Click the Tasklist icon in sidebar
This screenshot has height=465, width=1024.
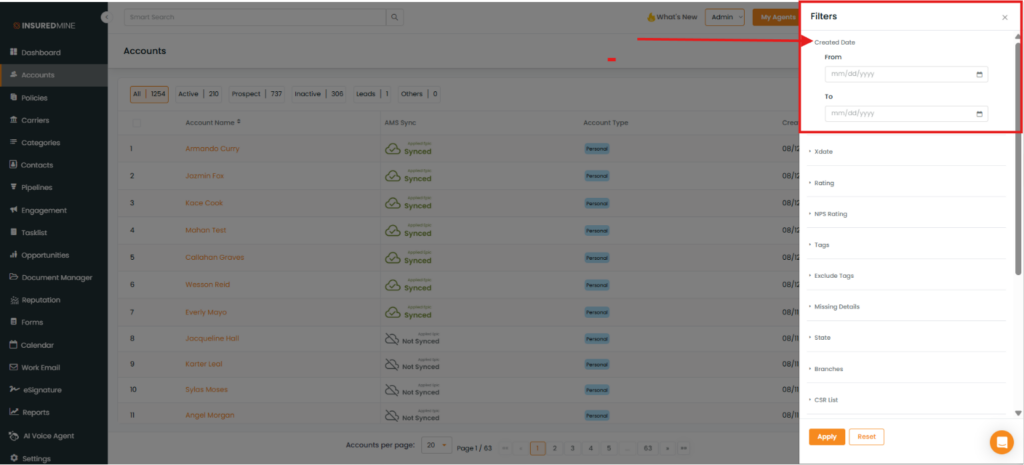[x=14, y=232]
